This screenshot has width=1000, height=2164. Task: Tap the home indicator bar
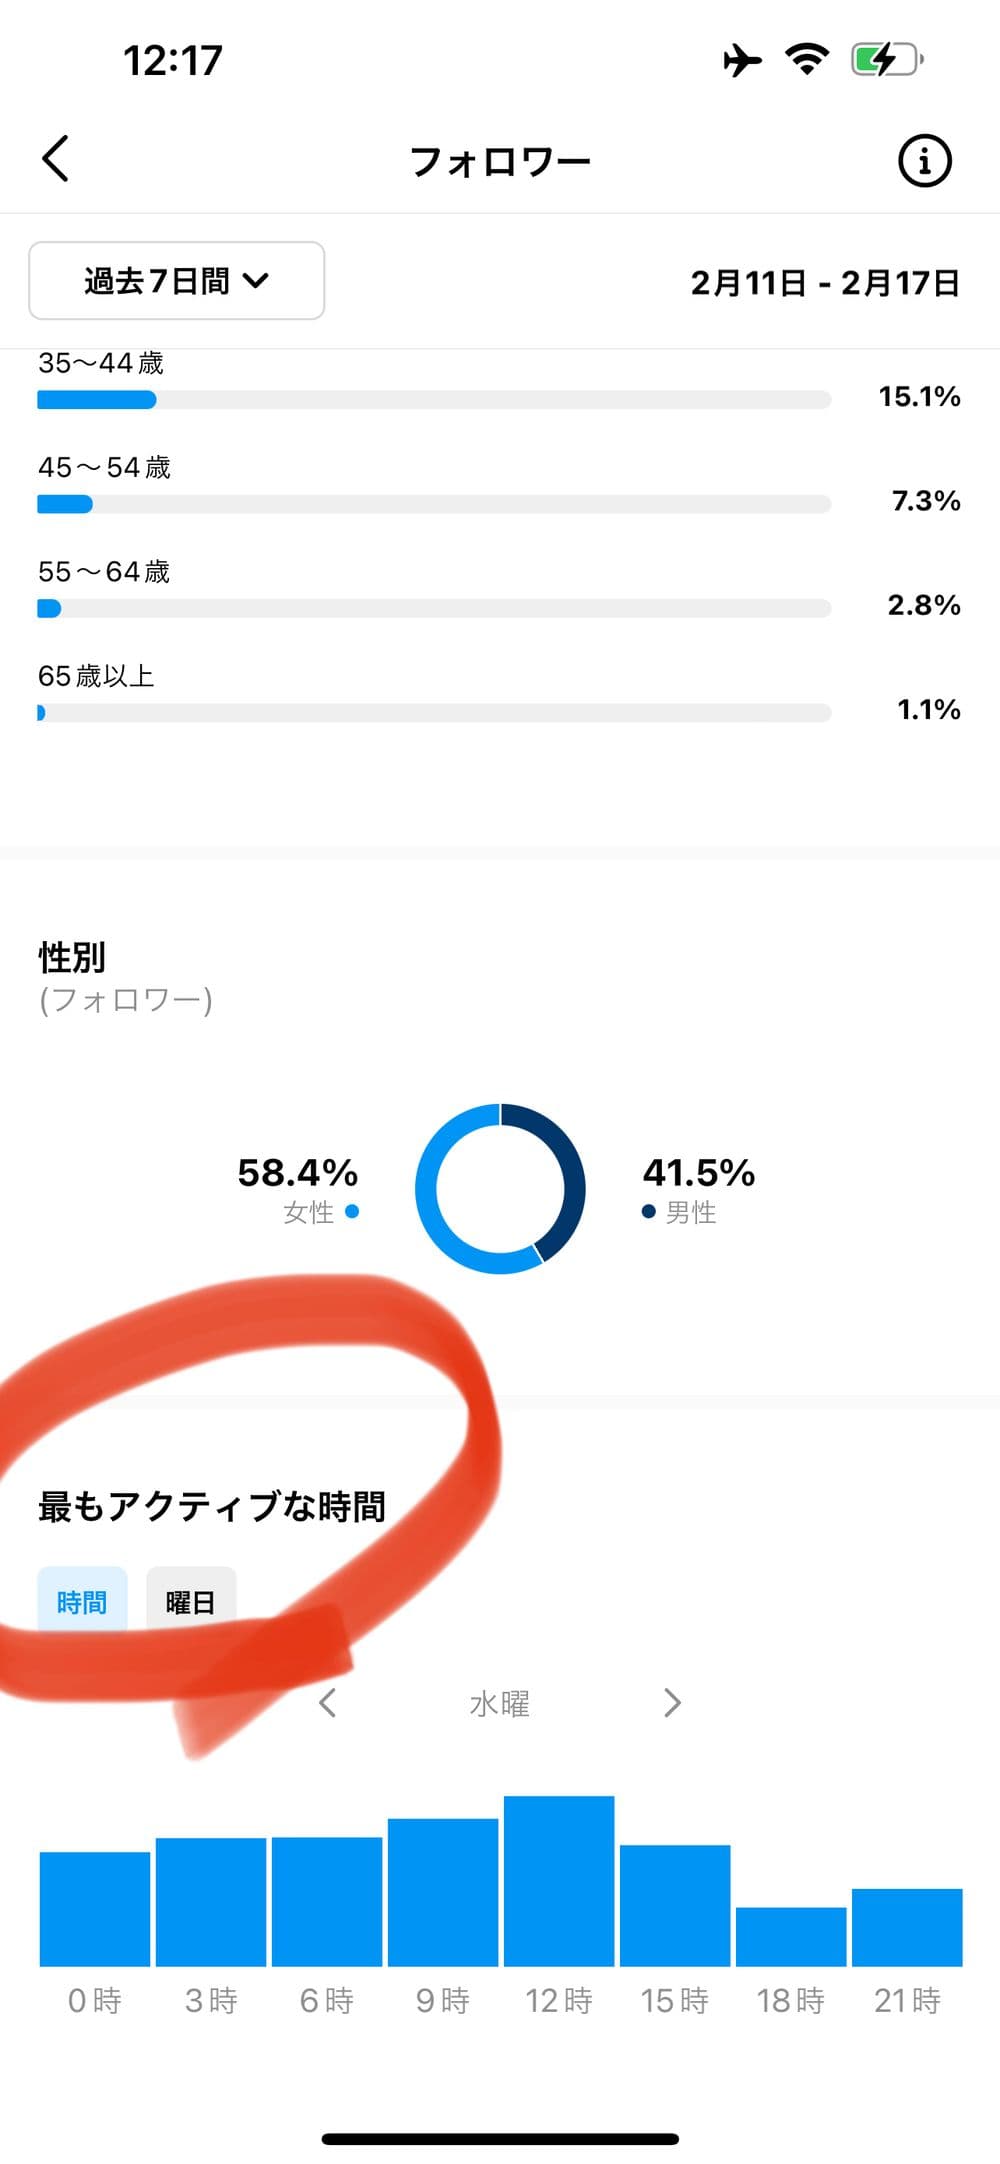point(500,2139)
